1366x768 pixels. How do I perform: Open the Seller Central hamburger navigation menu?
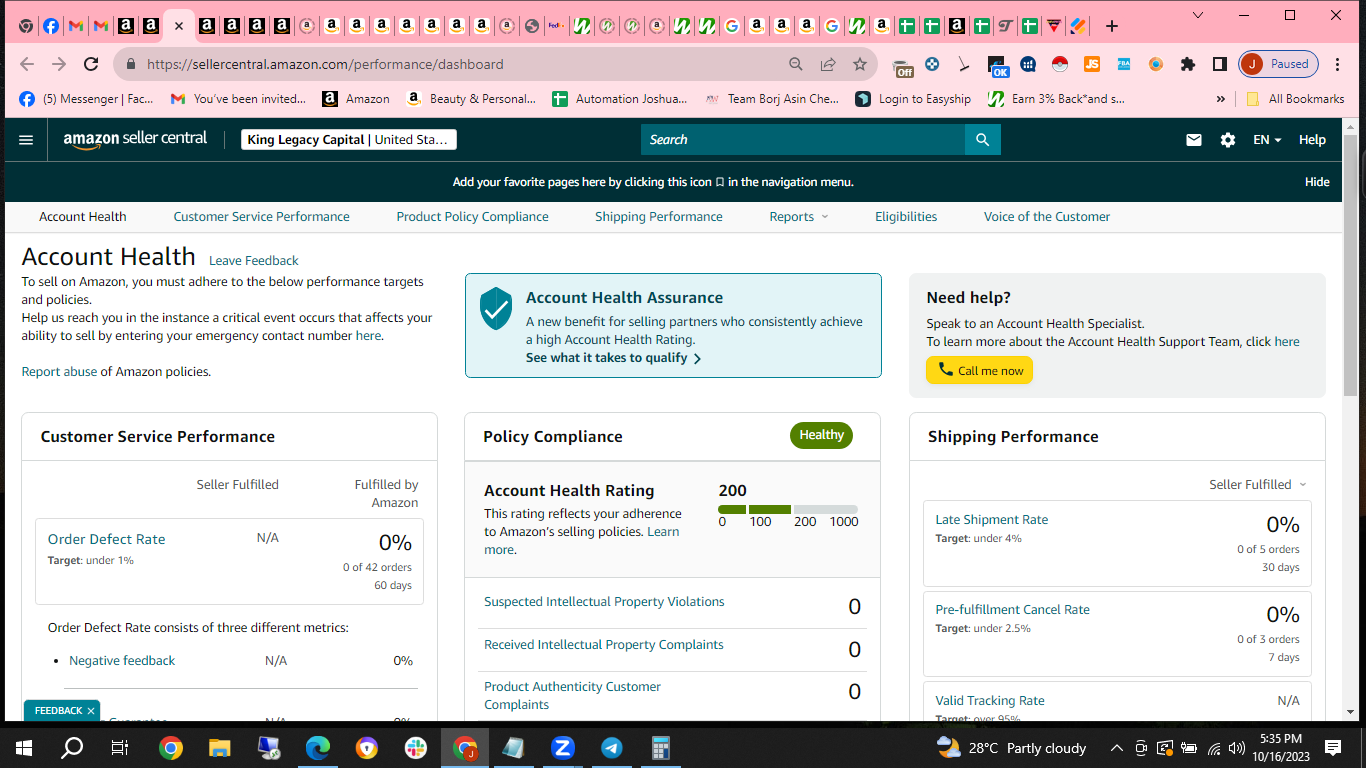click(26, 140)
